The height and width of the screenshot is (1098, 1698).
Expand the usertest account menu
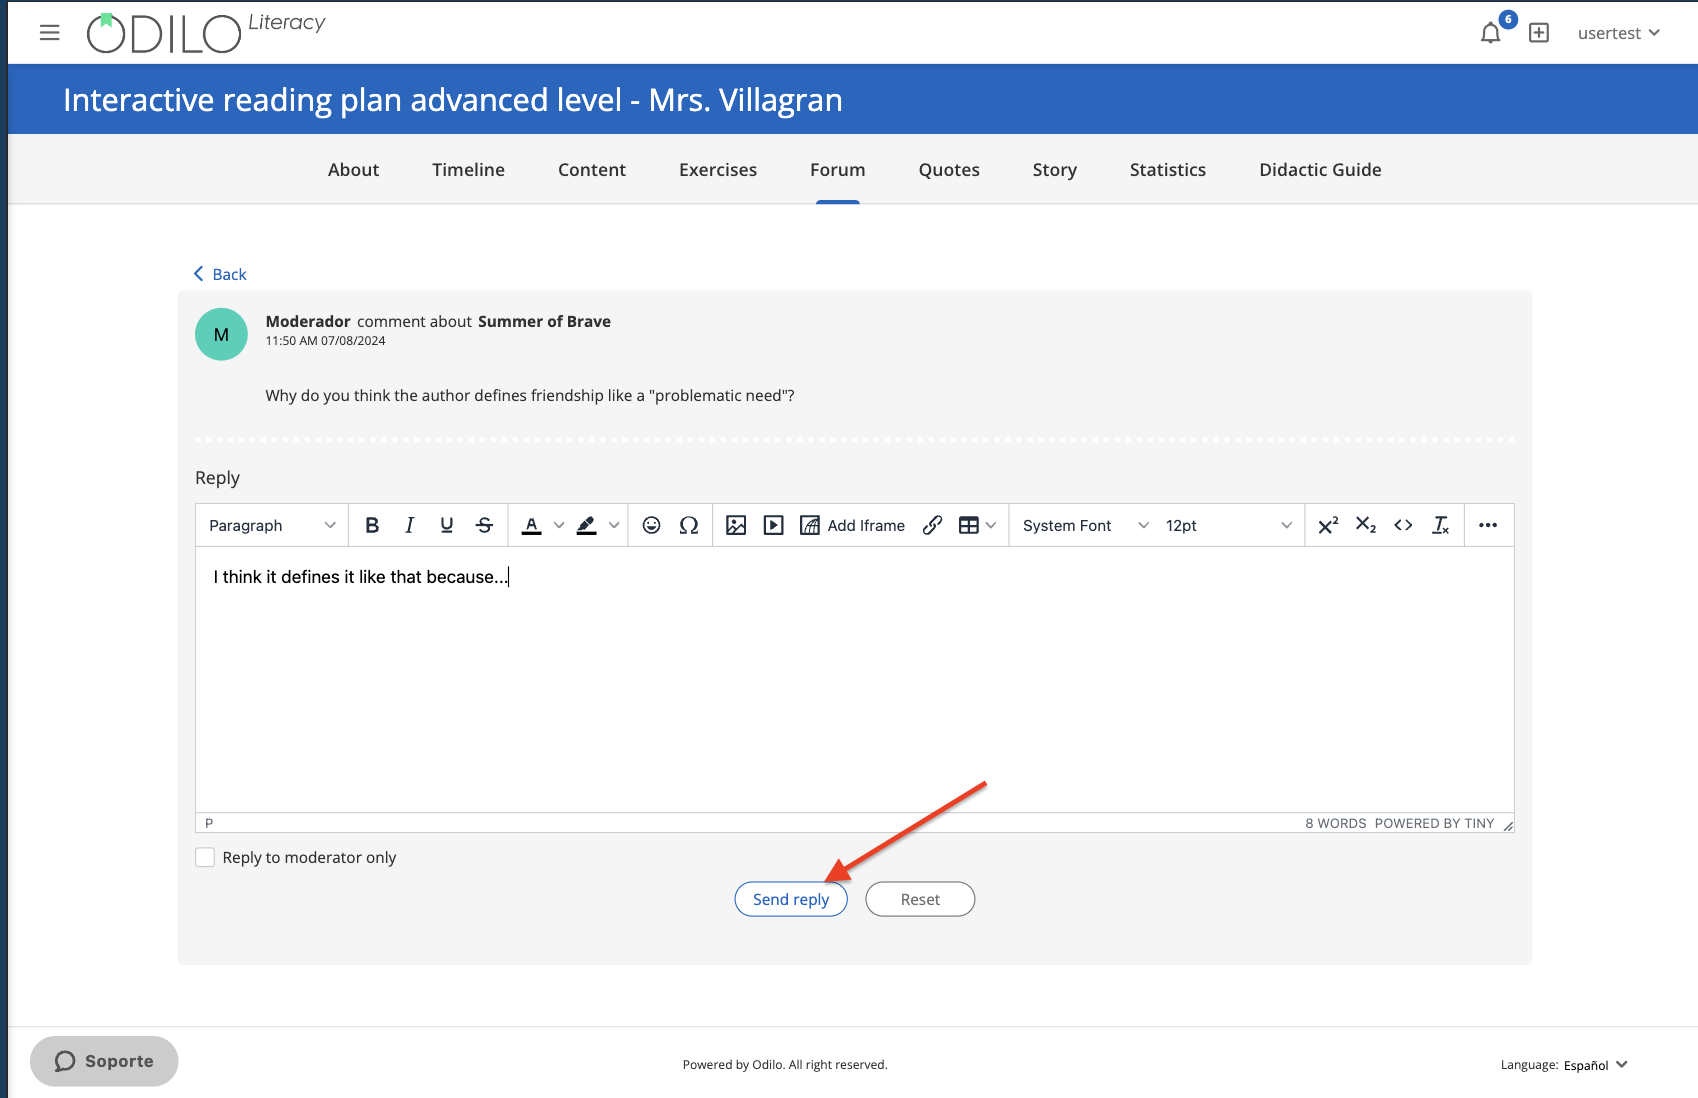[x=1618, y=33]
